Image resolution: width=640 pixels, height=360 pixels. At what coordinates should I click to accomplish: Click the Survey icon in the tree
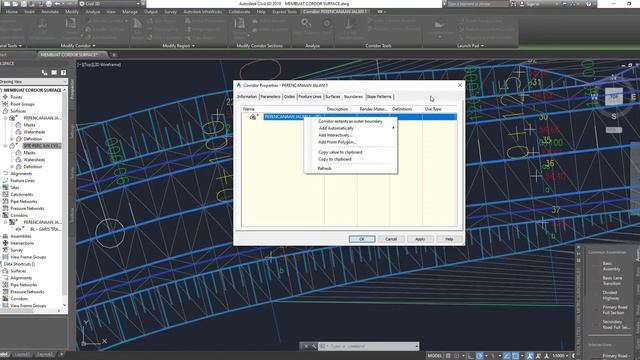(5, 250)
